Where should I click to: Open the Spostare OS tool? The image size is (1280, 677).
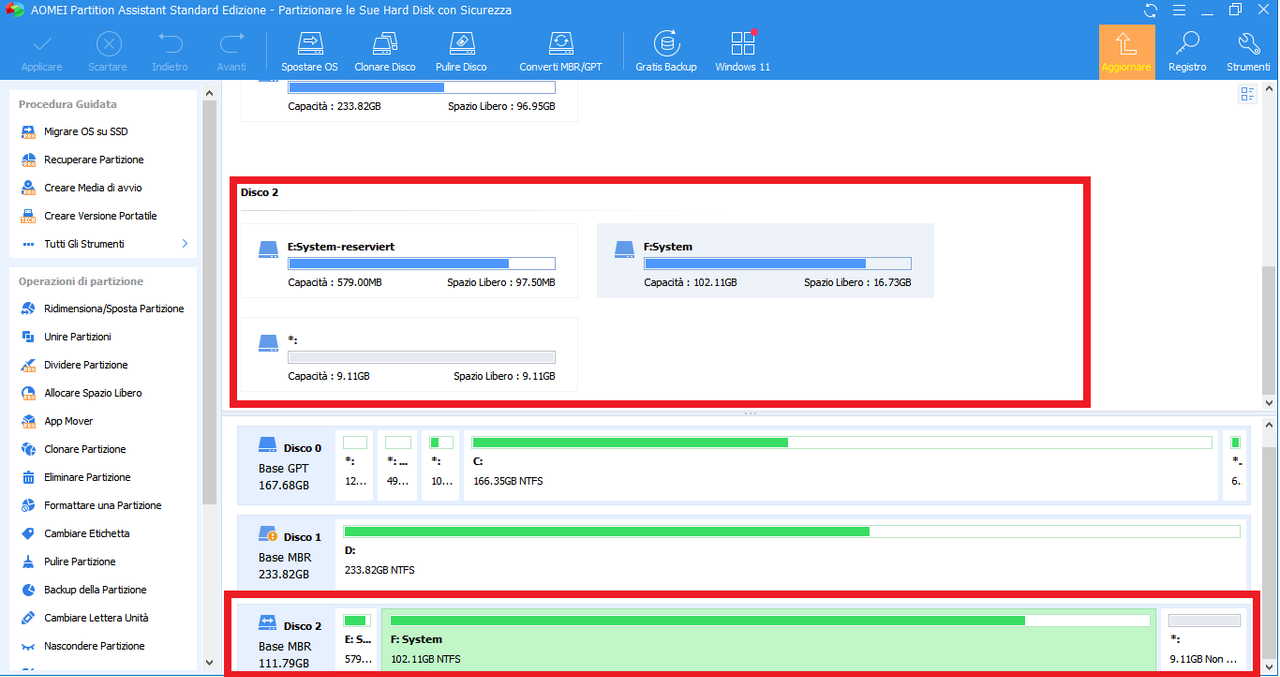coord(309,52)
